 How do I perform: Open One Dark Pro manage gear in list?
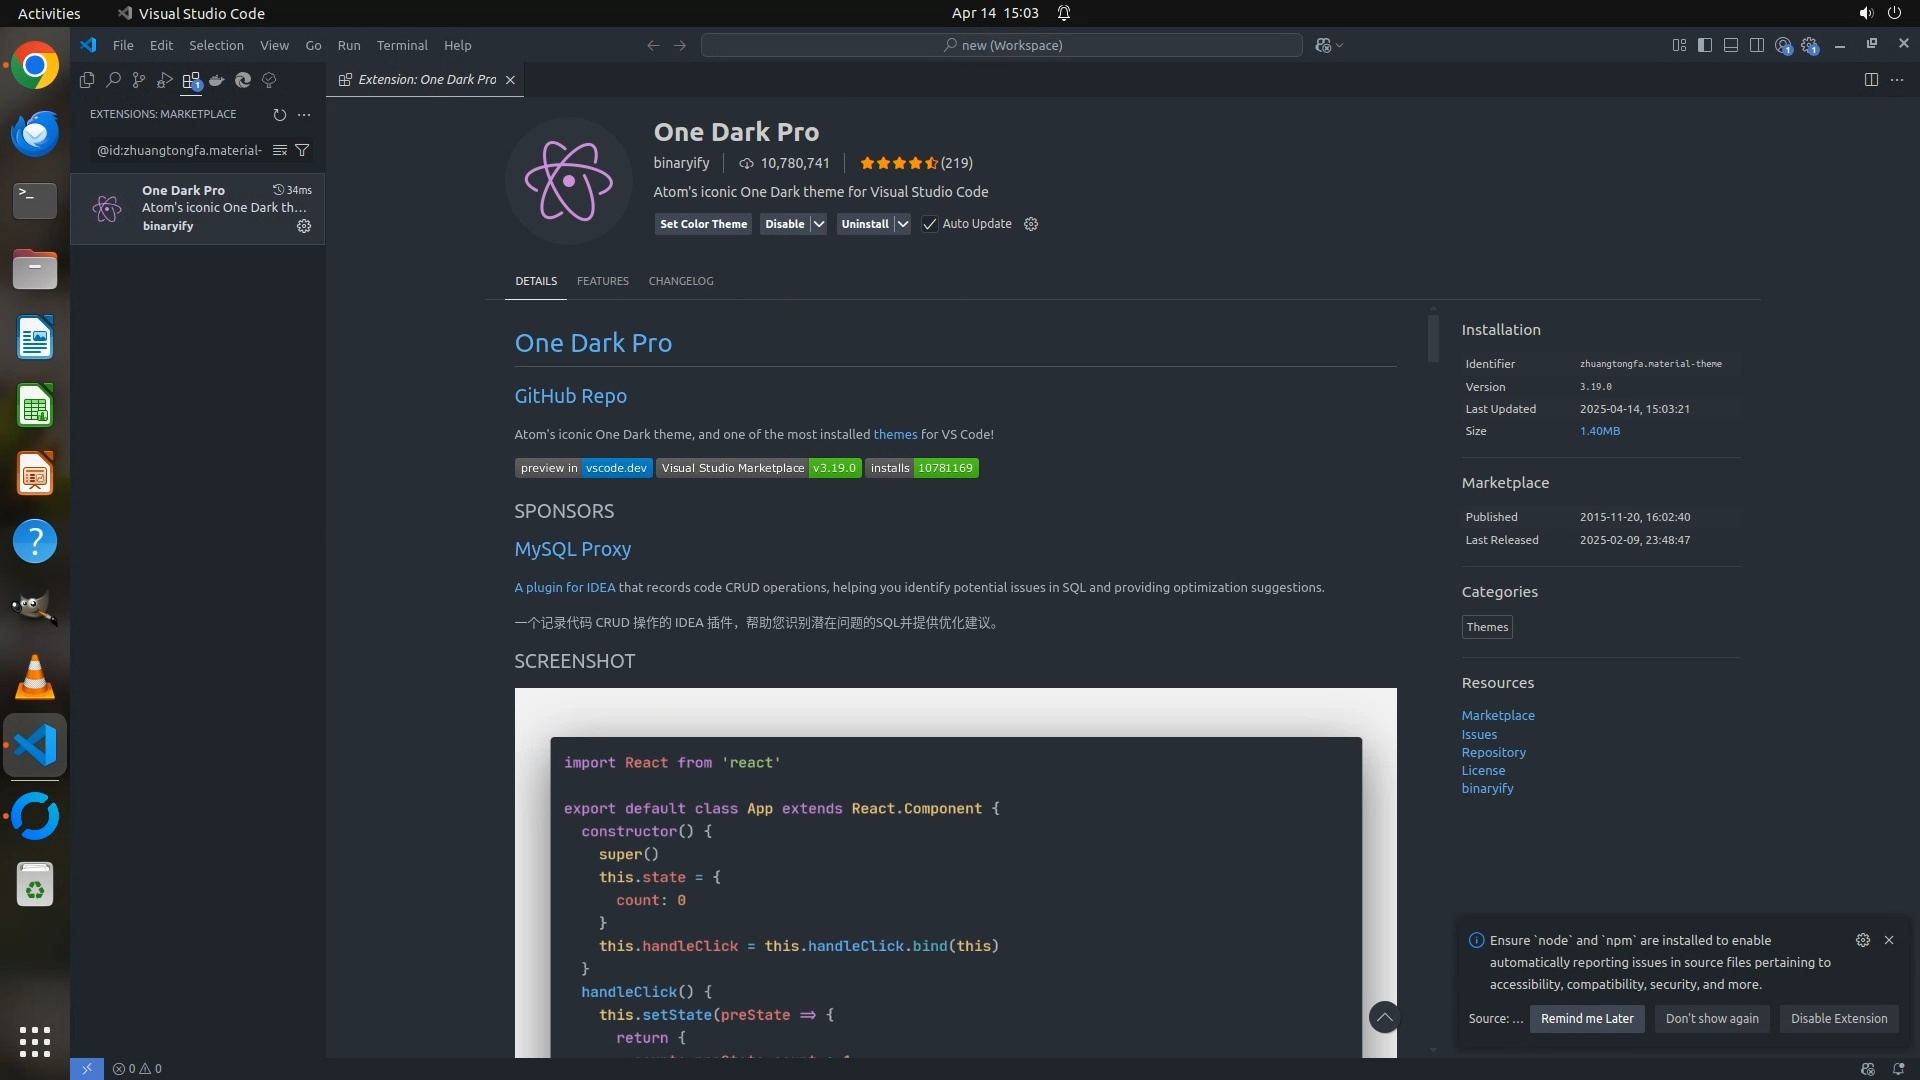[304, 226]
